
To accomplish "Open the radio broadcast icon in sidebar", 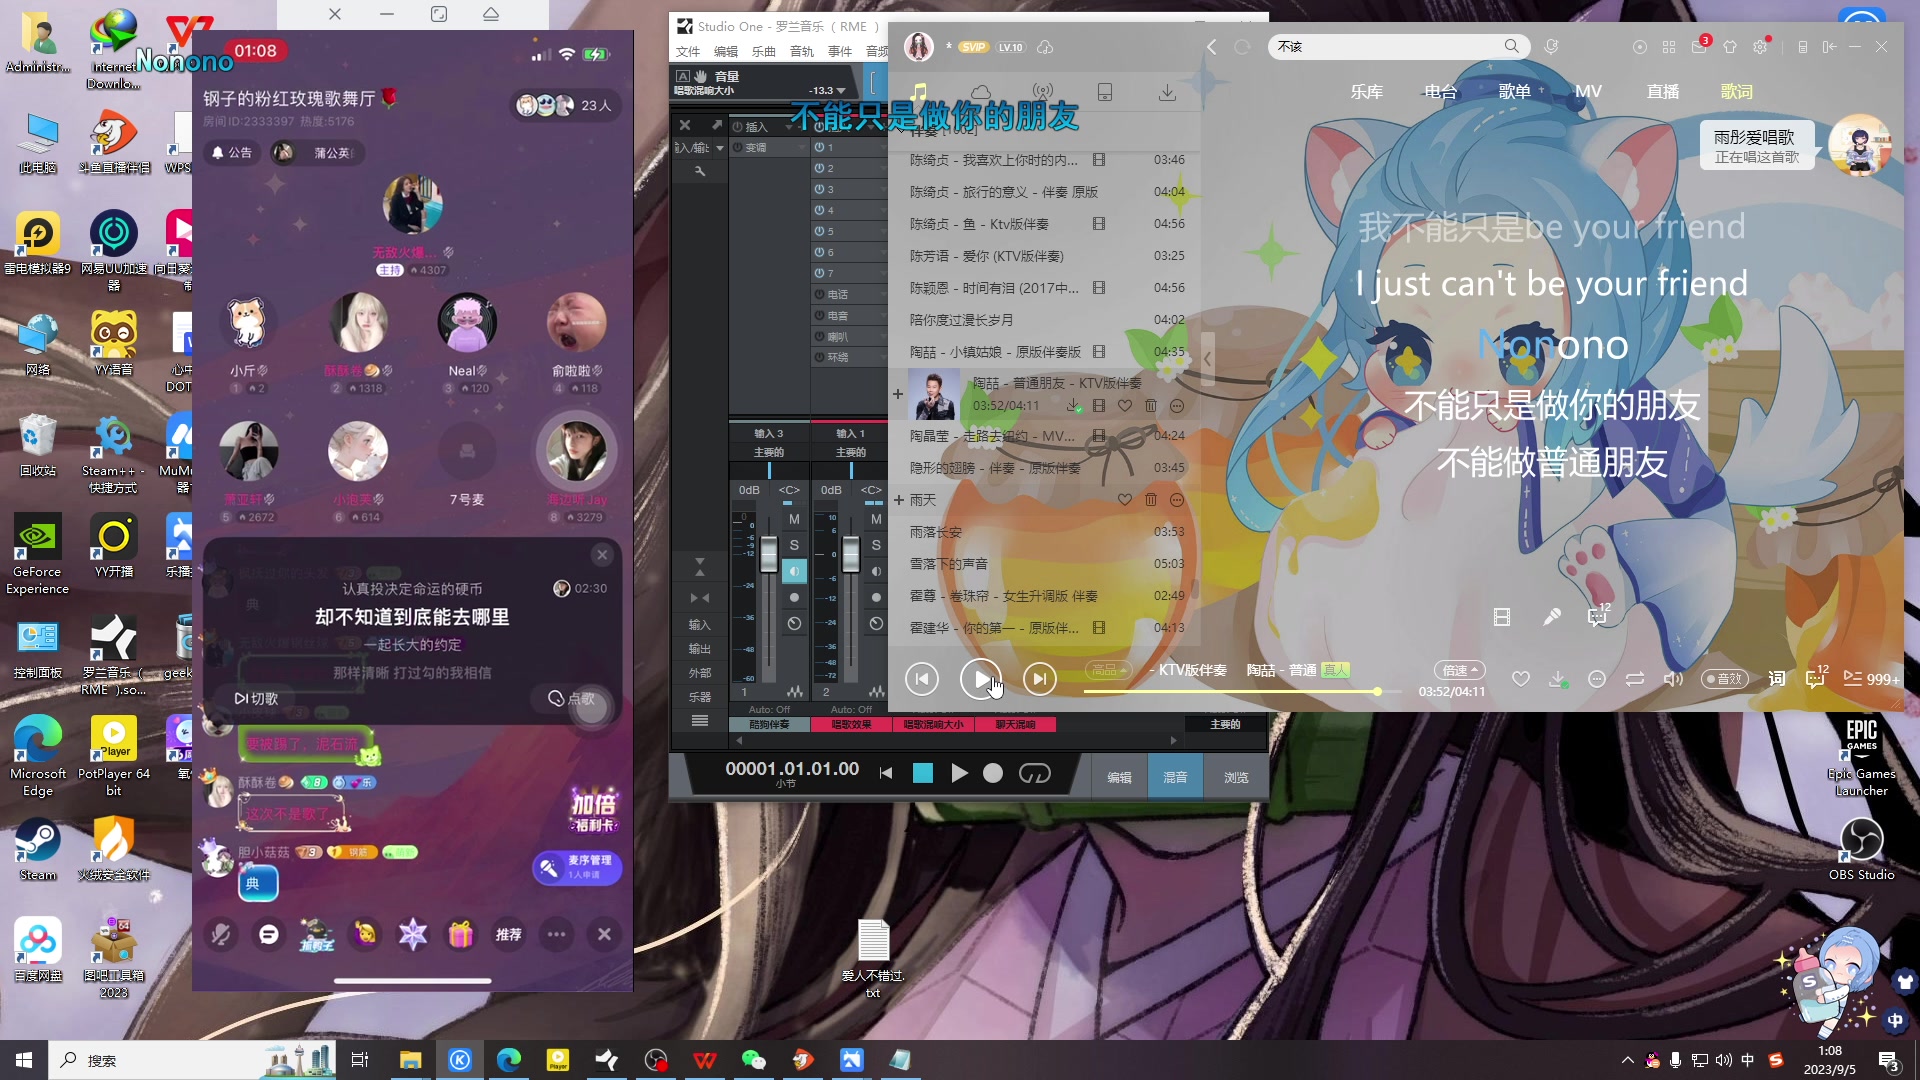I will pyautogui.click(x=1043, y=92).
